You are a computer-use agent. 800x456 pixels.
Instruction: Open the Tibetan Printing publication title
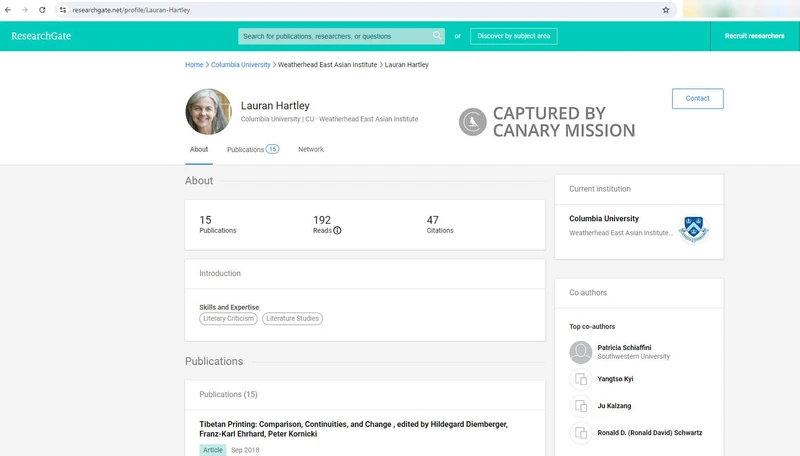pyautogui.click(x=354, y=429)
